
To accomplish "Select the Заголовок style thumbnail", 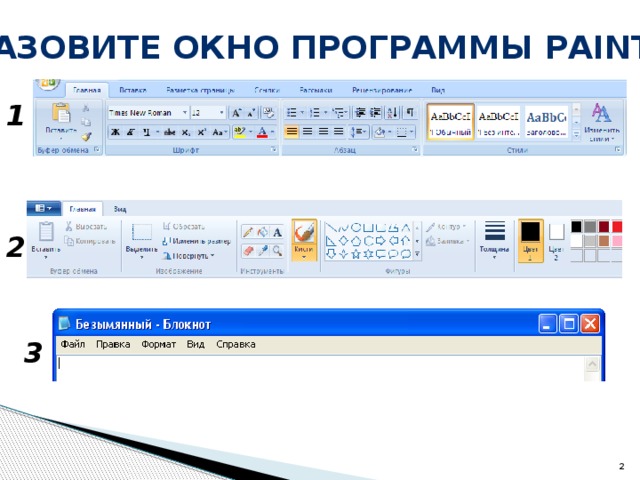I will pos(547,122).
